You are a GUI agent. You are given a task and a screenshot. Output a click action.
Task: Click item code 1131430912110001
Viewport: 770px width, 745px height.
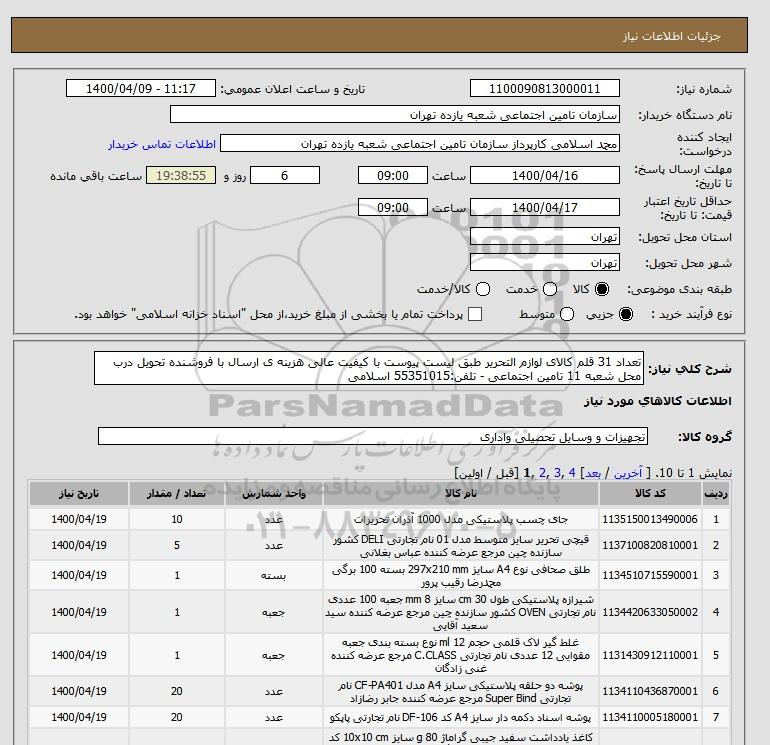coord(650,655)
